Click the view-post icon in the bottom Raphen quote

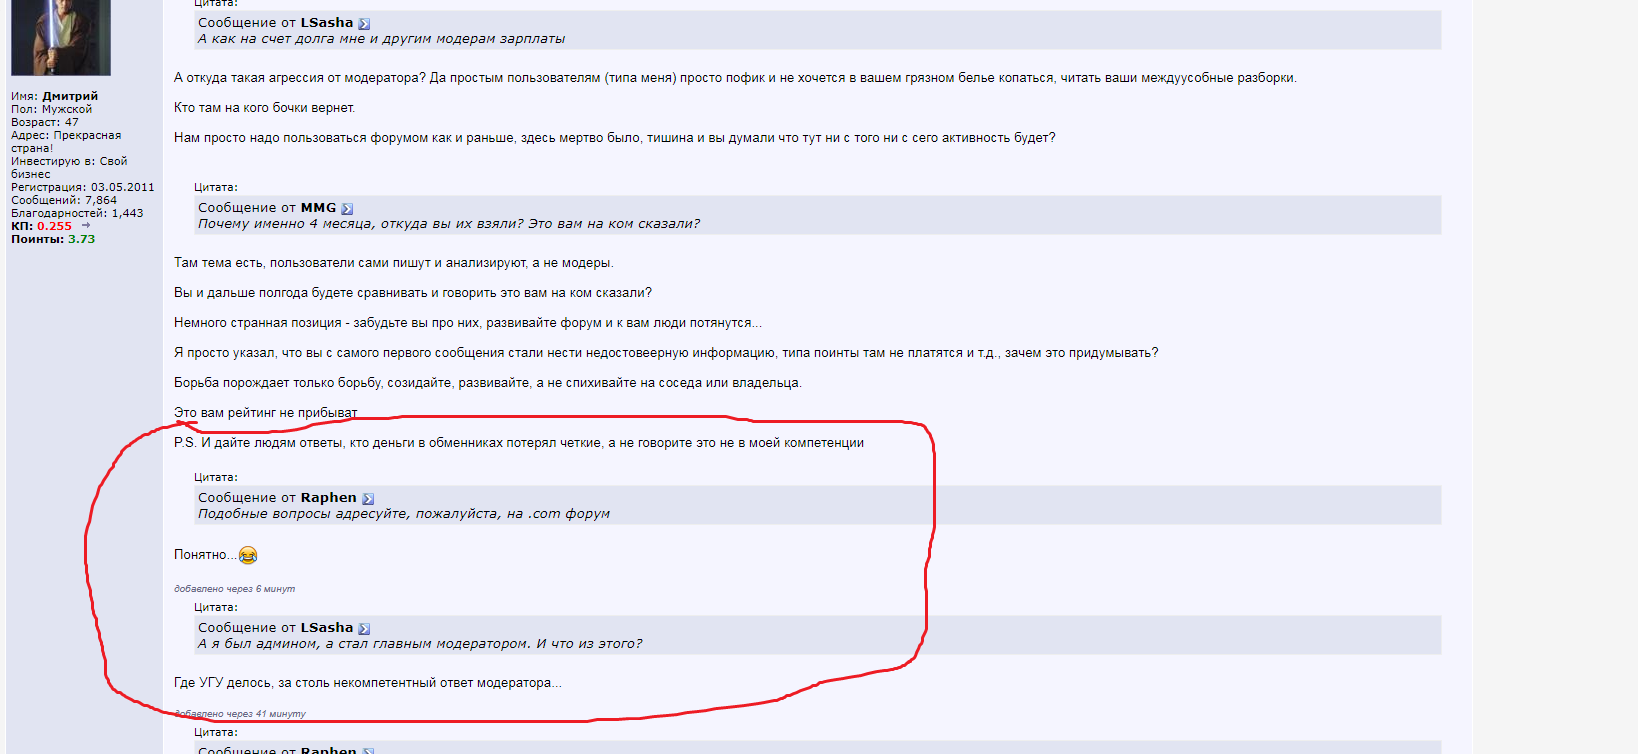tap(368, 750)
